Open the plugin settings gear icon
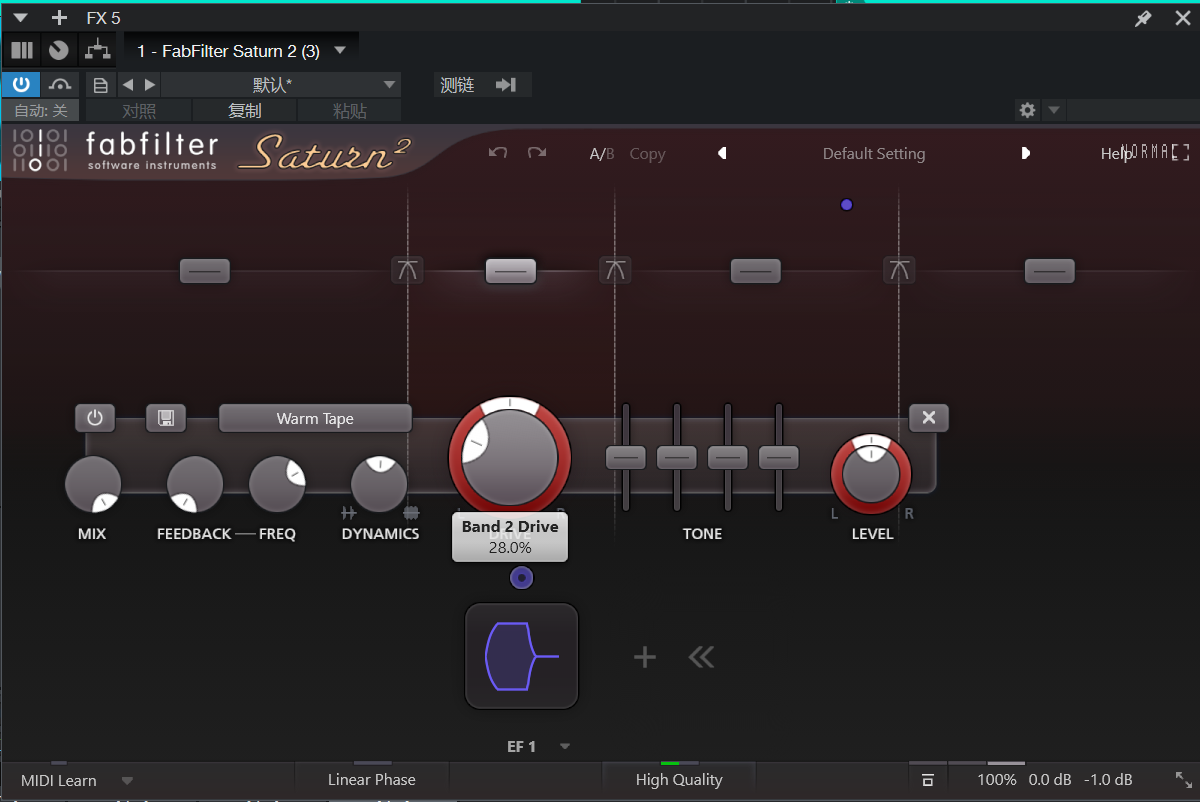 (x=1027, y=110)
